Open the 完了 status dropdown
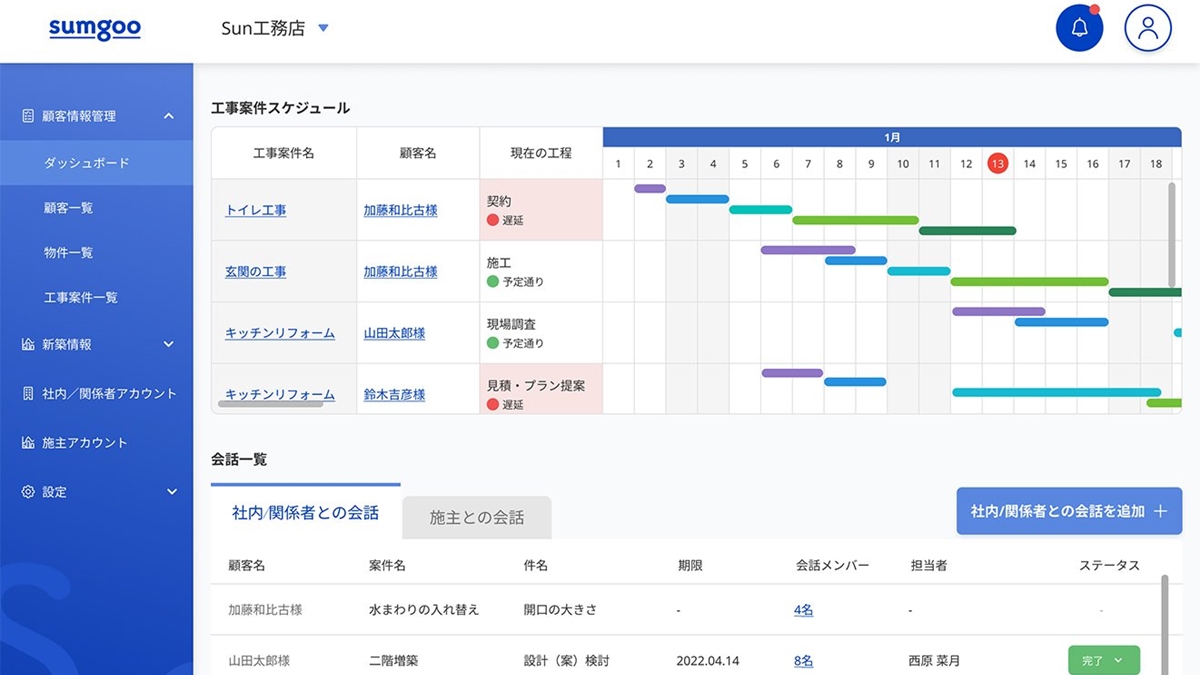The image size is (1200, 675). 1103,661
